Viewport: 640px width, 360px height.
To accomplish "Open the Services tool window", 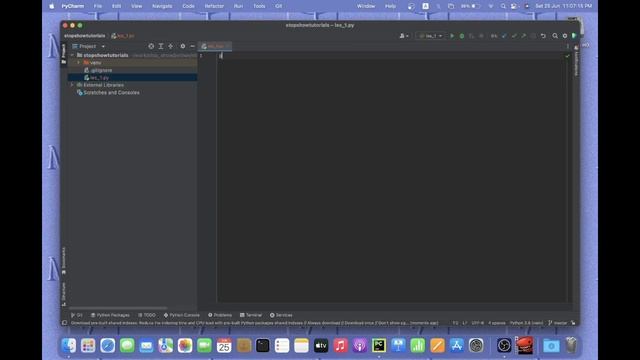I will (x=281, y=315).
